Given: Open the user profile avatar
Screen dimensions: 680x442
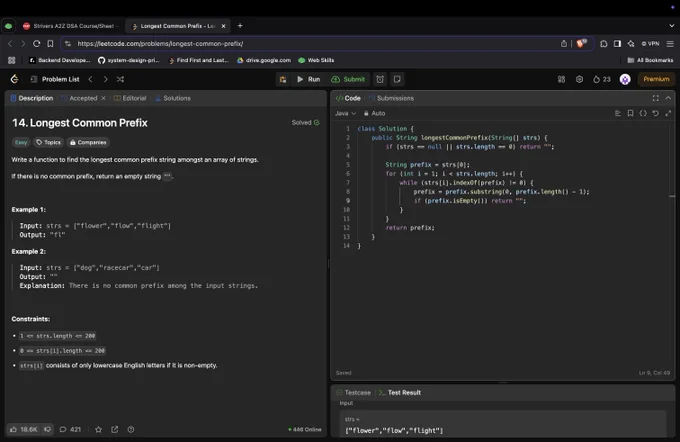Looking at the screenshot, I should click(625, 79).
